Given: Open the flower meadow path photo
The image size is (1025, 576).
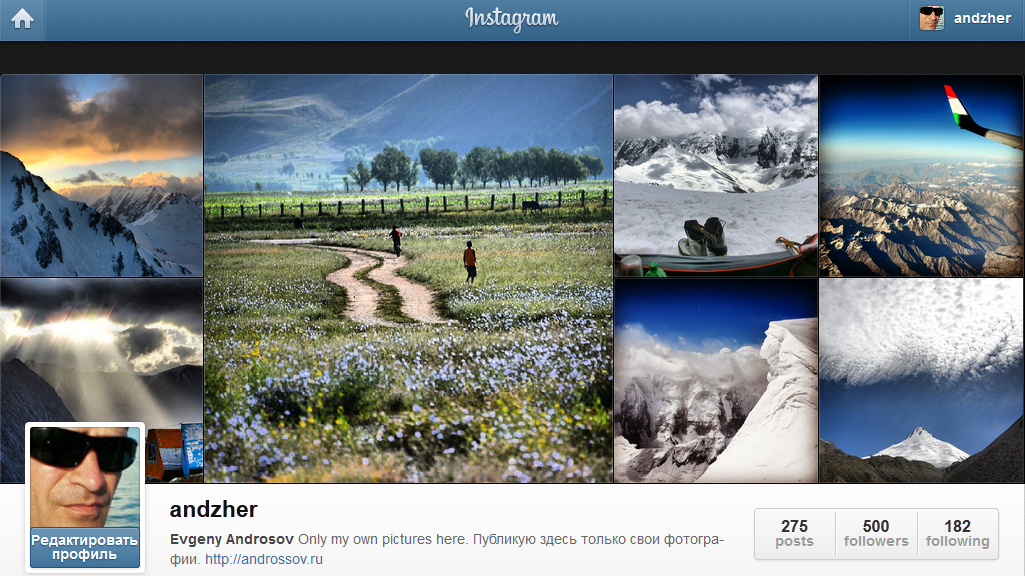Looking at the screenshot, I should [x=409, y=279].
